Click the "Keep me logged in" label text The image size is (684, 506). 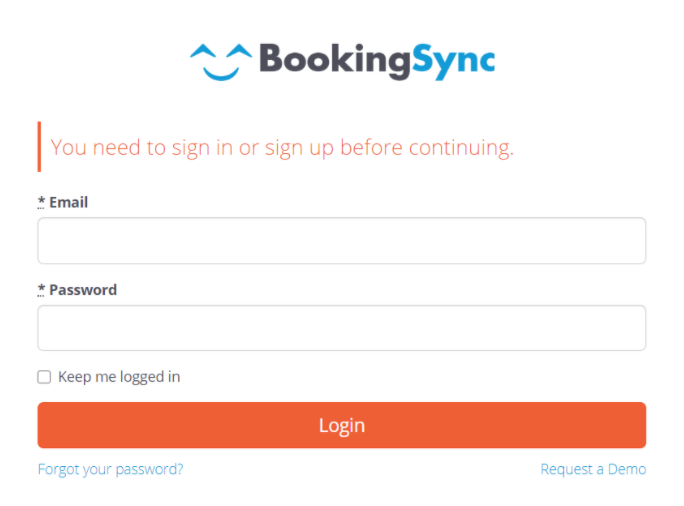[119, 377]
